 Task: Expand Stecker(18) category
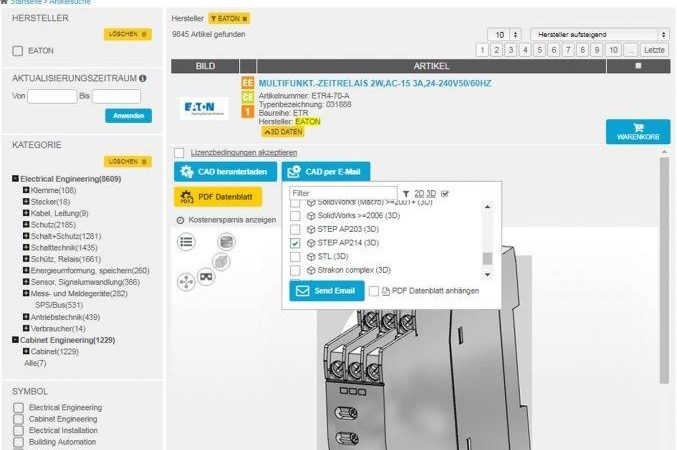tap(26, 202)
